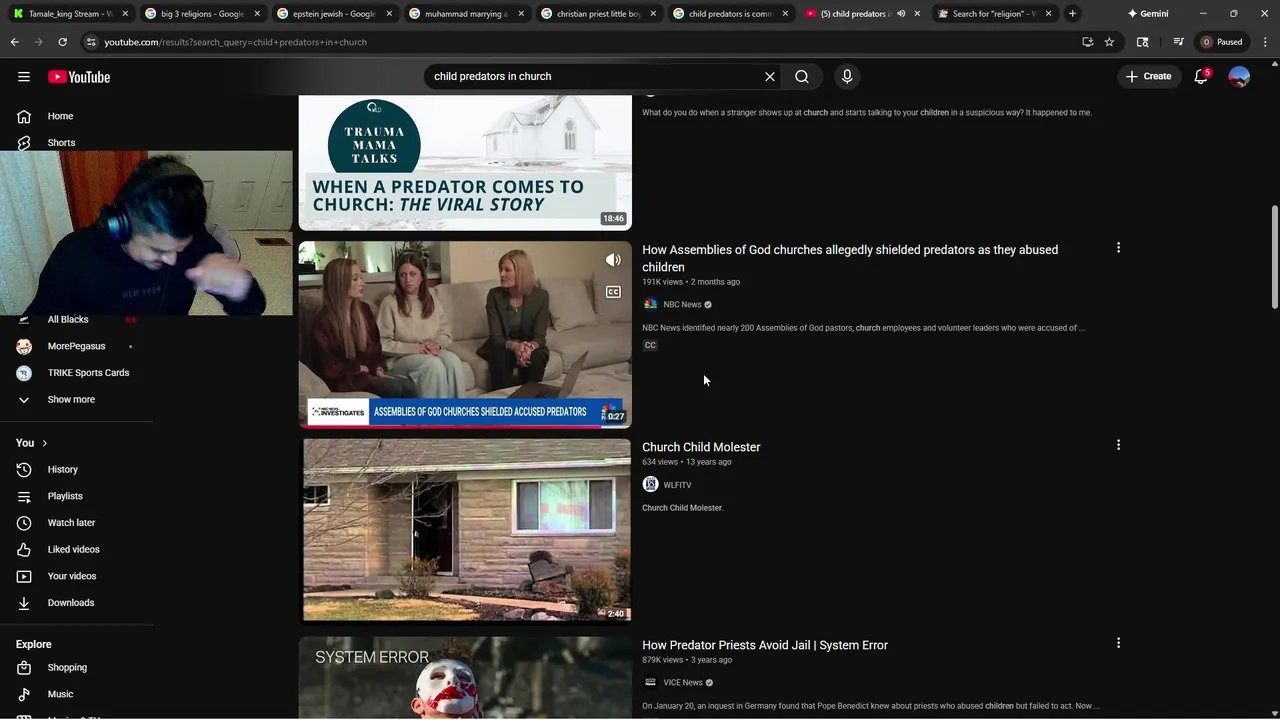1280x720 pixels.
Task: Clear the search box with the X
Action: [770, 76]
